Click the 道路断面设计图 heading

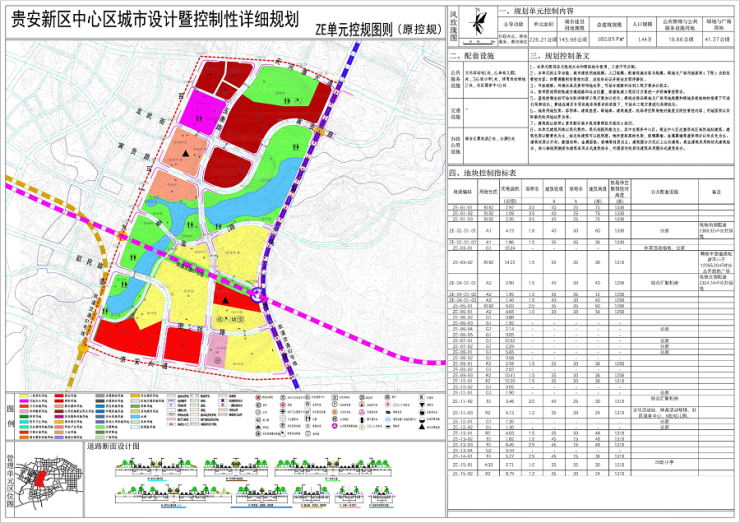click(x=113, y=447)
